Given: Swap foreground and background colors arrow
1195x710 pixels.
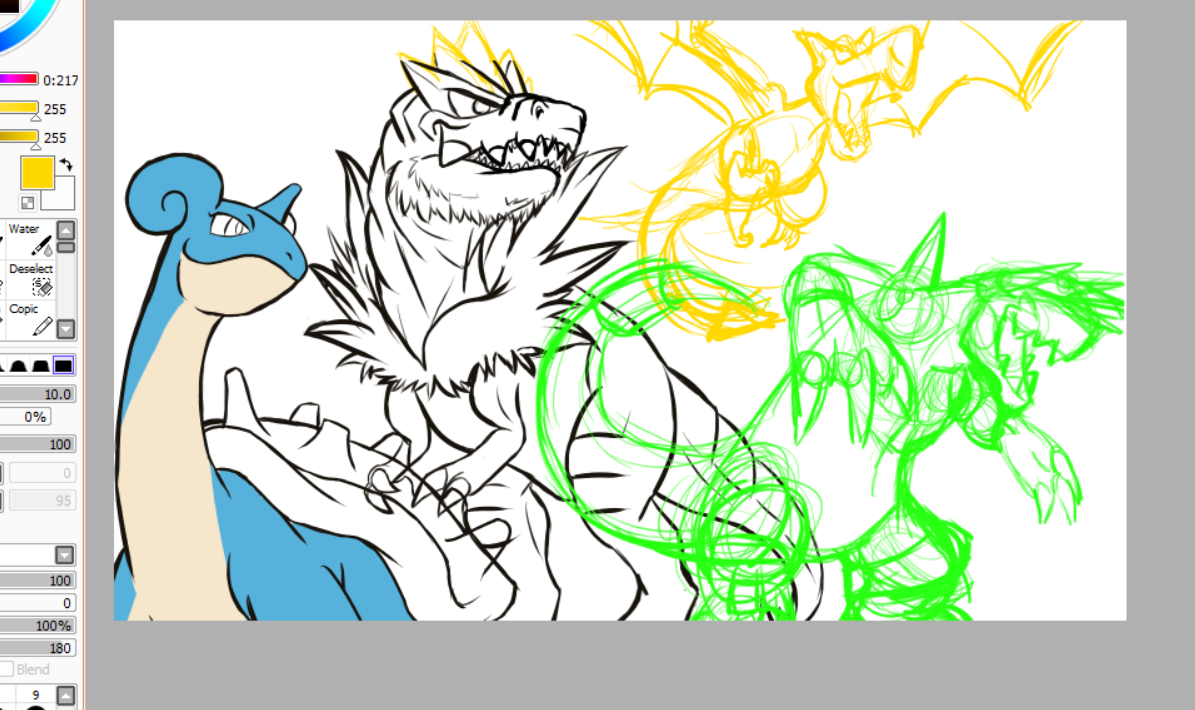Looking at the screenshot, I should [66, 164].
